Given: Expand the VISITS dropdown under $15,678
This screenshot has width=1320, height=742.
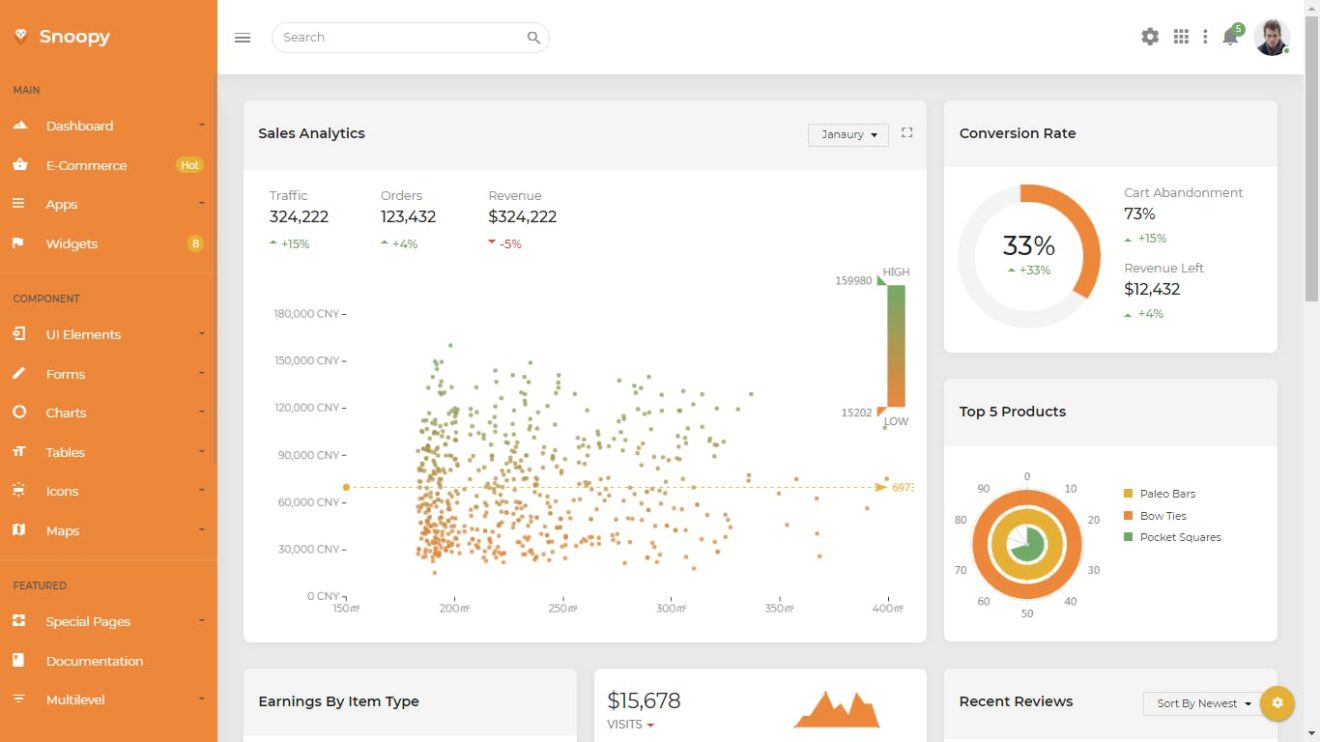Looking at the screenshot, I should pyautogui.click(x=631, y=723).
